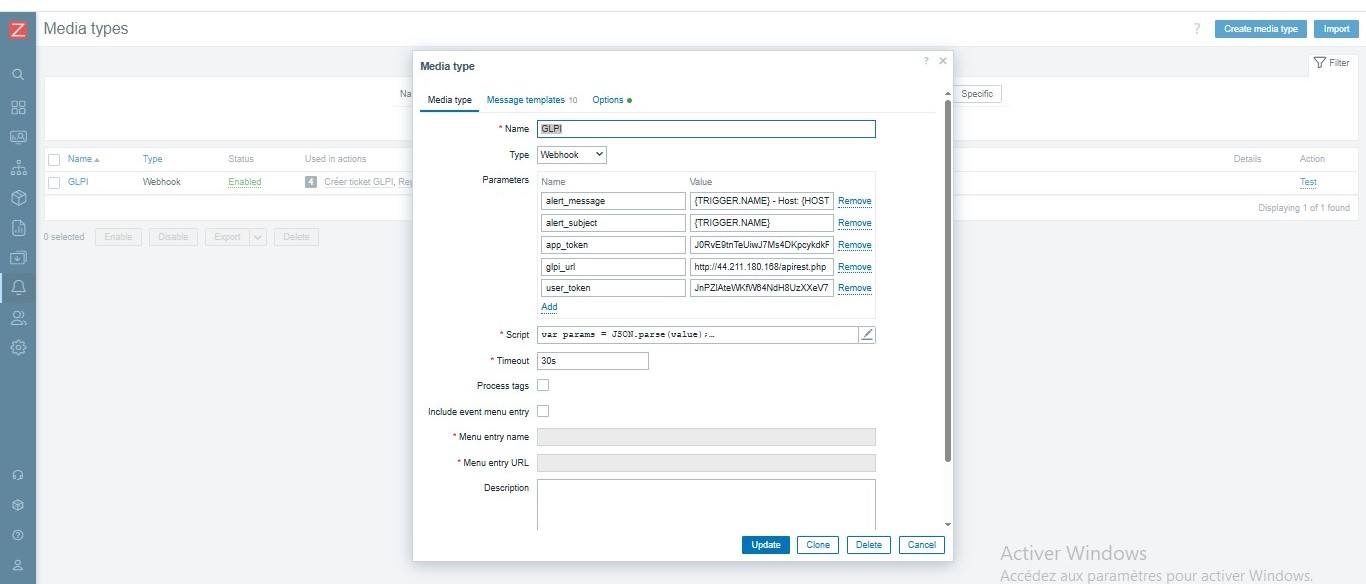Image resolution: width=1366 pixels, height=584 pixels.
Task: Click the Zabbix logo icon
Action: pyautogui.click(x=18, y=30)
